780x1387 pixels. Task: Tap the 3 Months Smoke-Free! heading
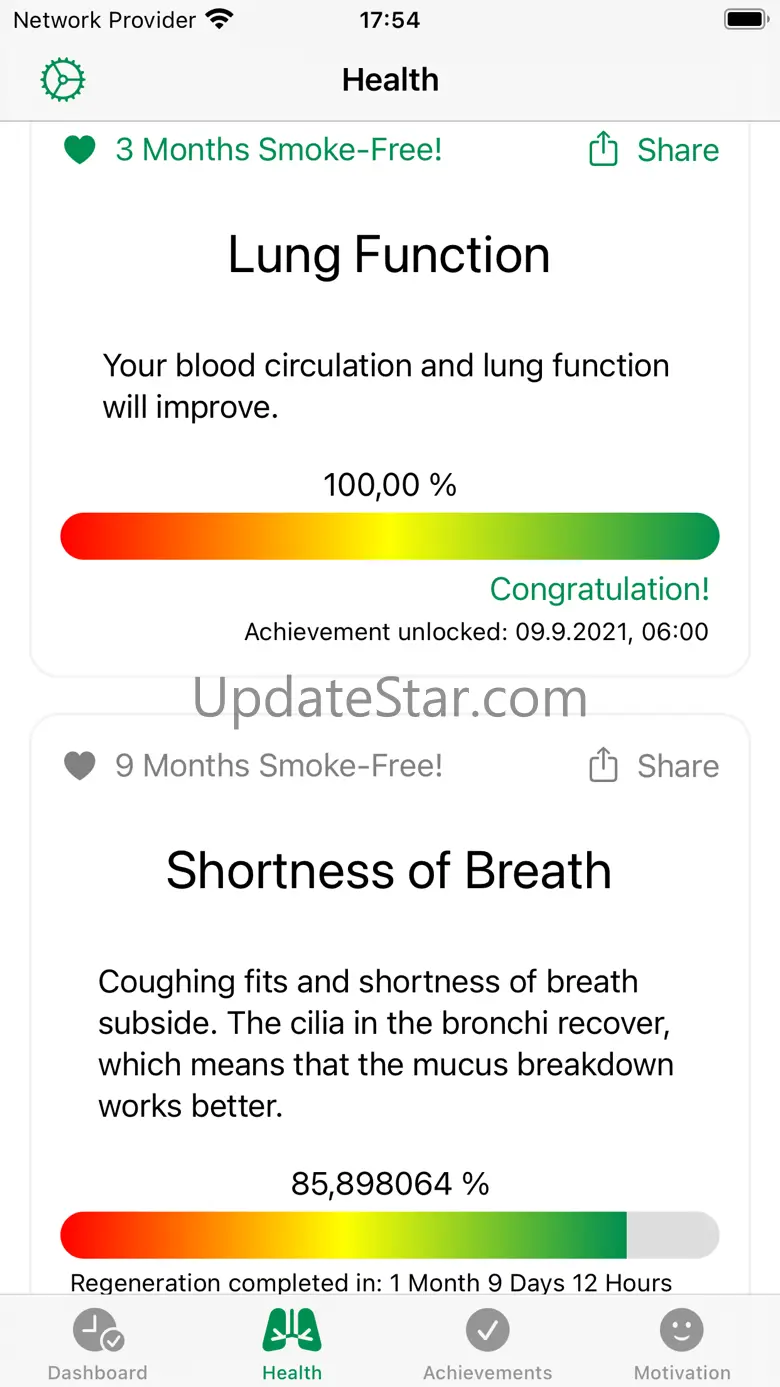pos(279,150)
